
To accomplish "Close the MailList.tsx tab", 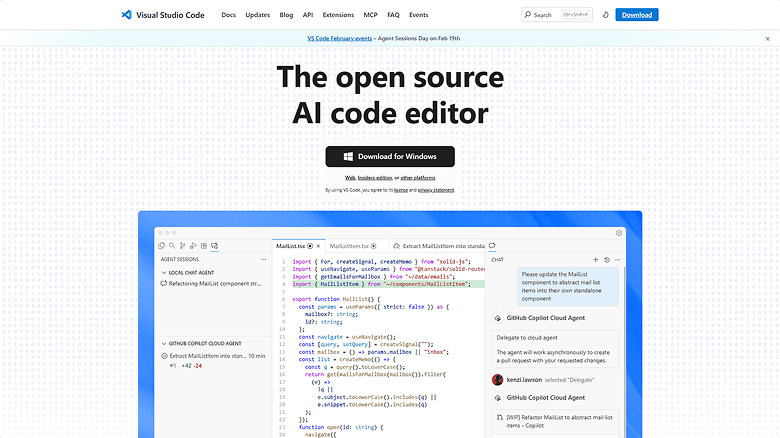I will (x=318, y=246).
